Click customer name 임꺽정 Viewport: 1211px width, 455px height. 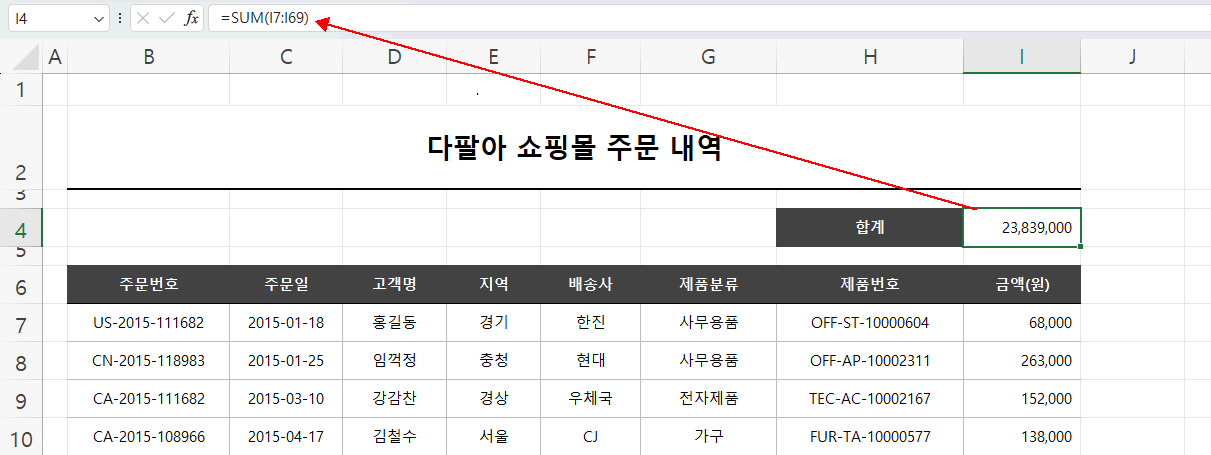[394, 361]
